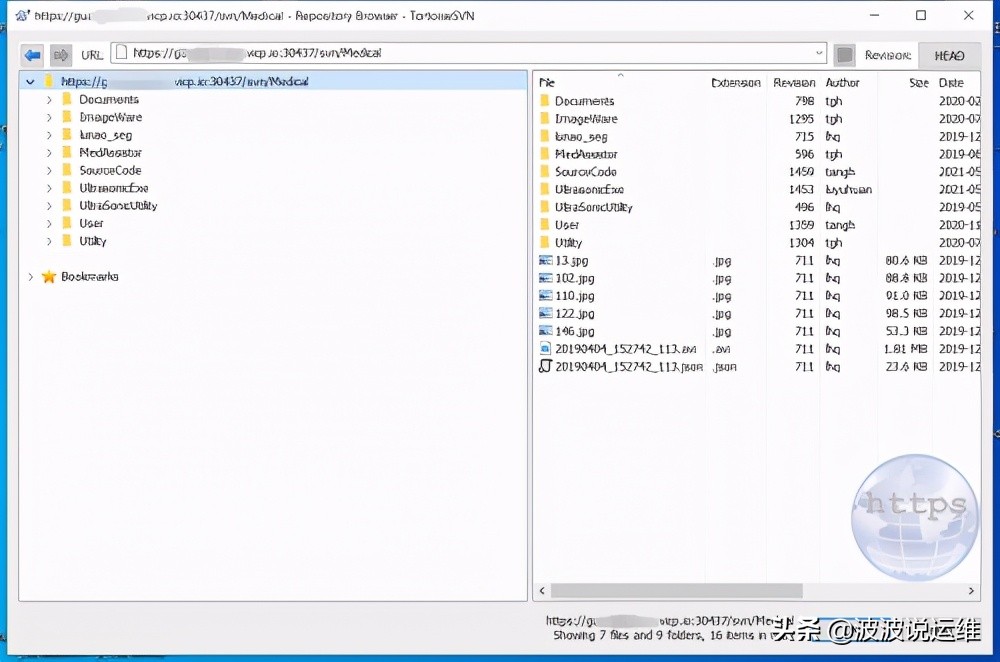Expand the lunao_seg folder in the tree
This screenshot has height=662, width=1000.
coord(49,135)
